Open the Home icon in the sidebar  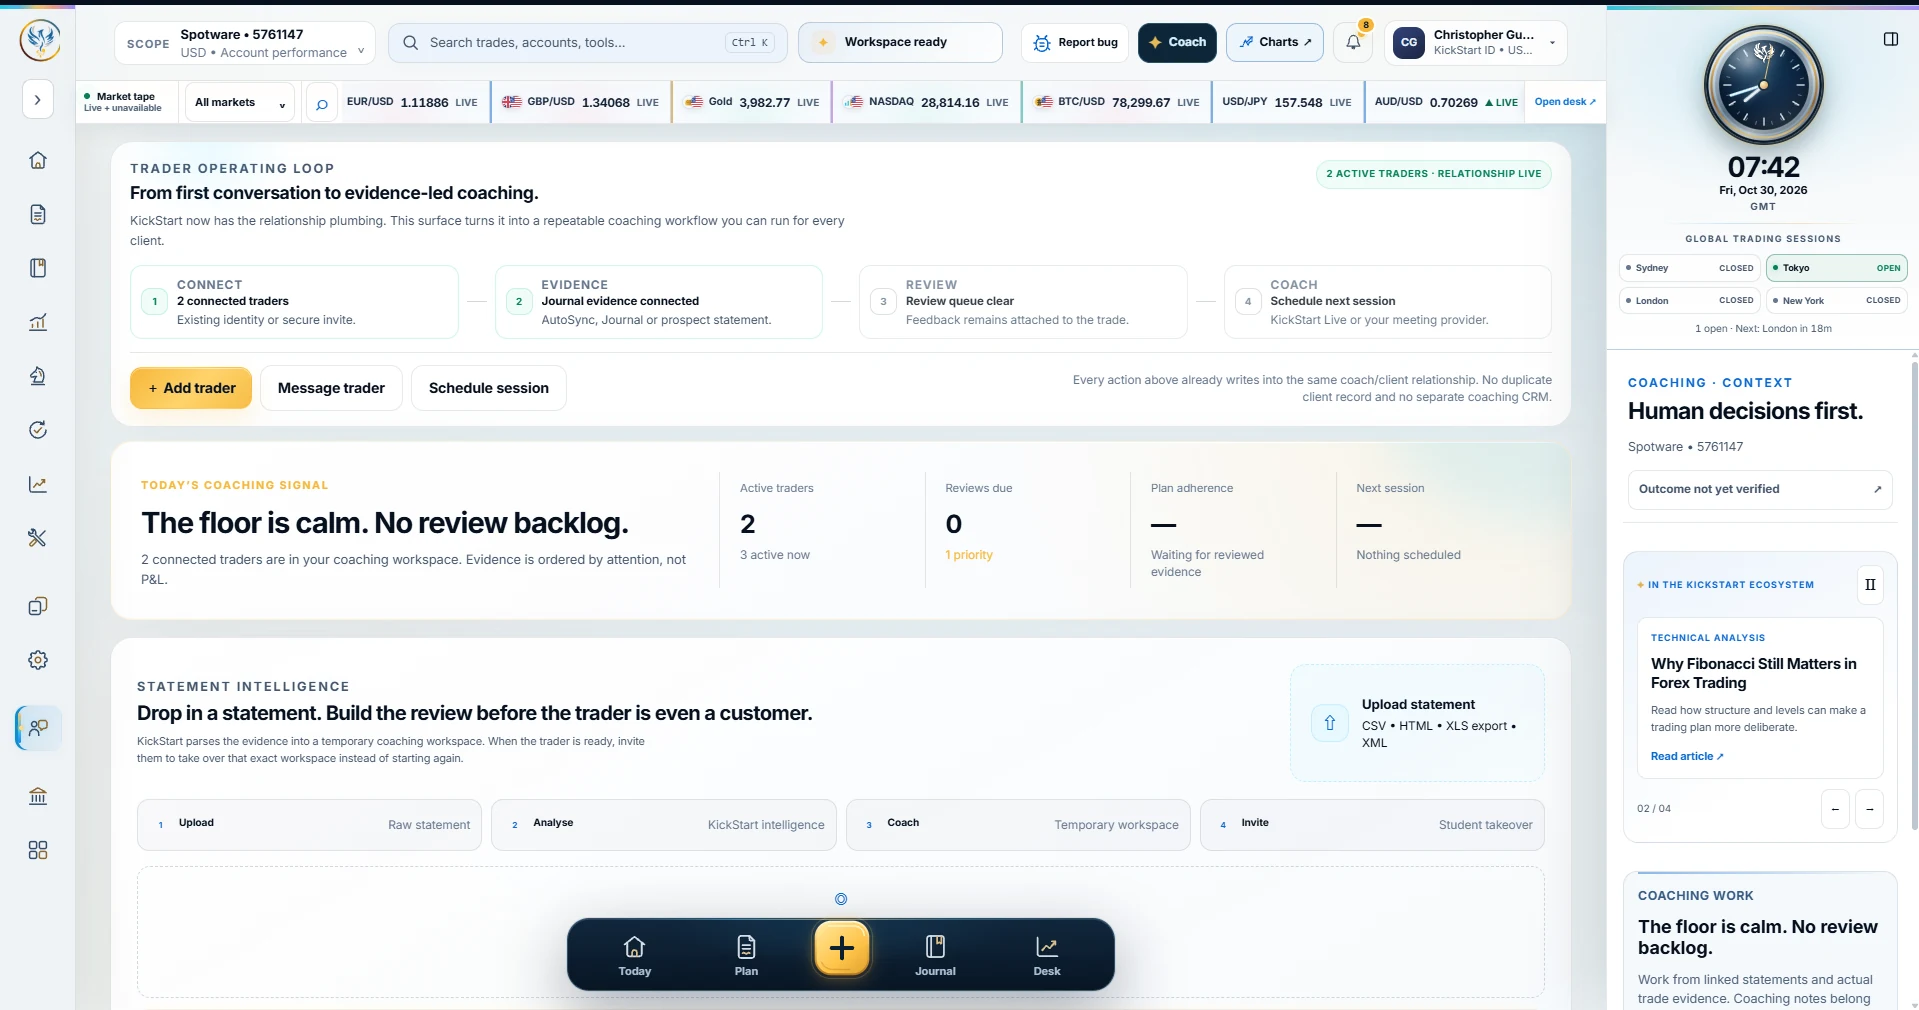coord(38,160)
